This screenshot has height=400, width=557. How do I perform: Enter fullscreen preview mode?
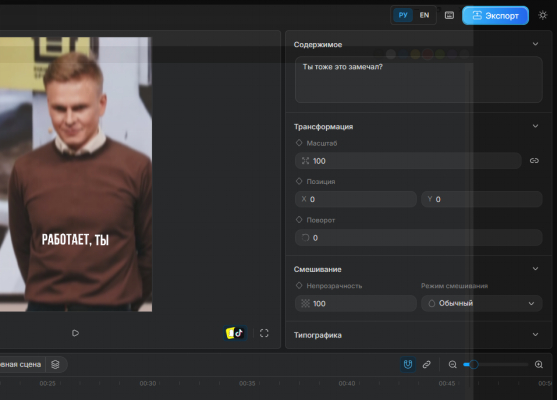pyautogui.click(x=264, y=333)
